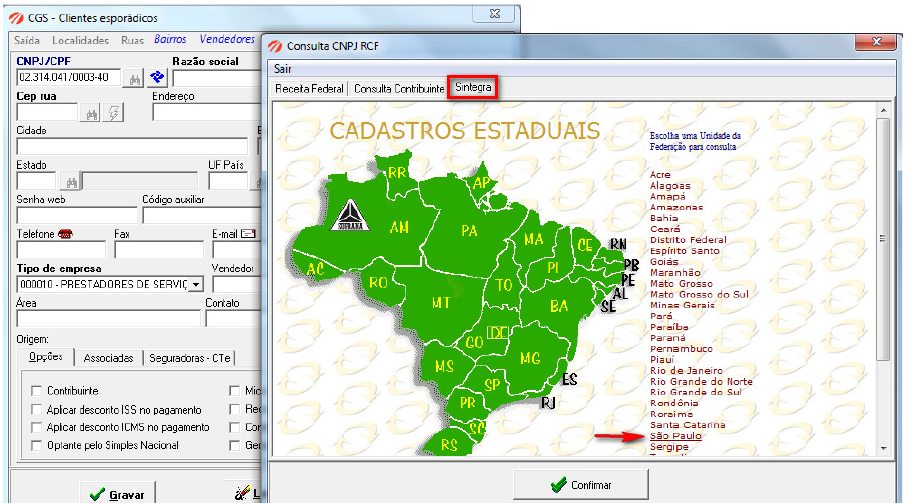
Task: Open the Vendedores menu
Action: [227, 39]
